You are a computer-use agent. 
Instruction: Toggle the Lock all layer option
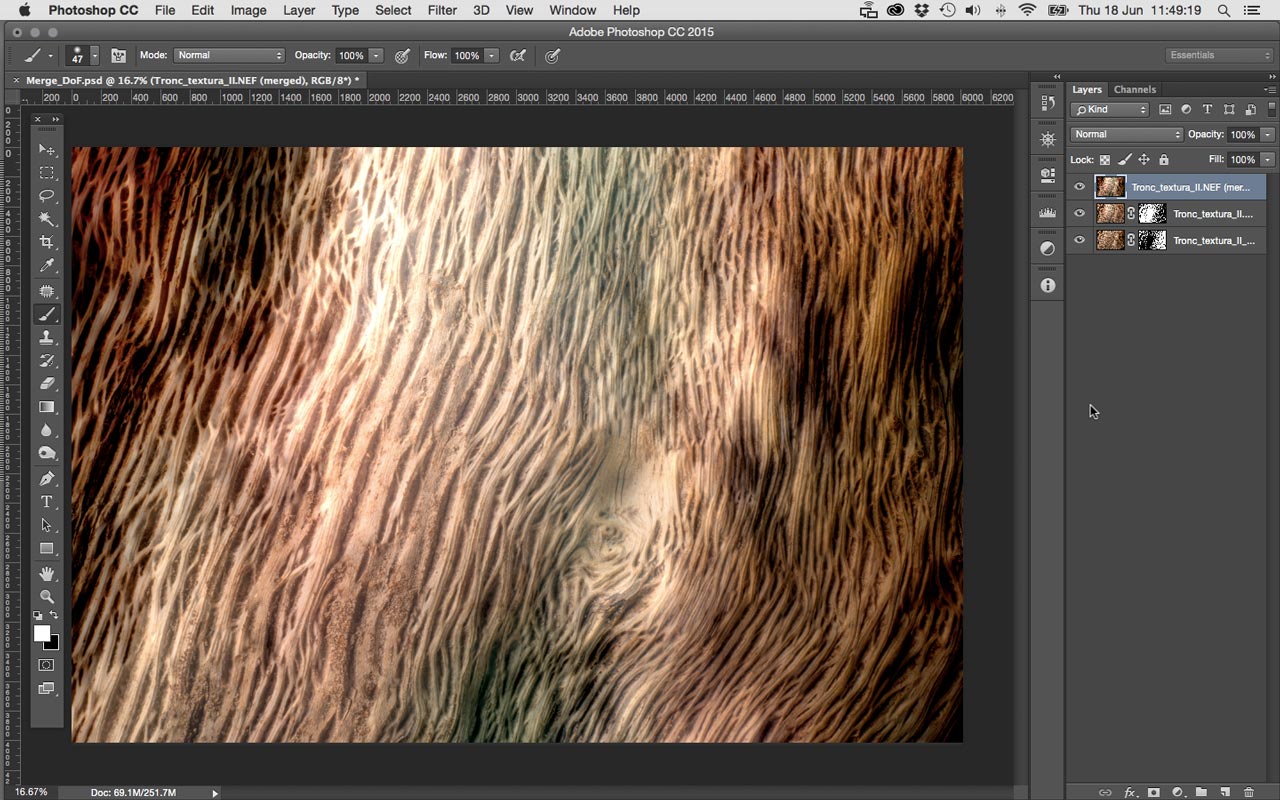click(x=1164, y=160)
